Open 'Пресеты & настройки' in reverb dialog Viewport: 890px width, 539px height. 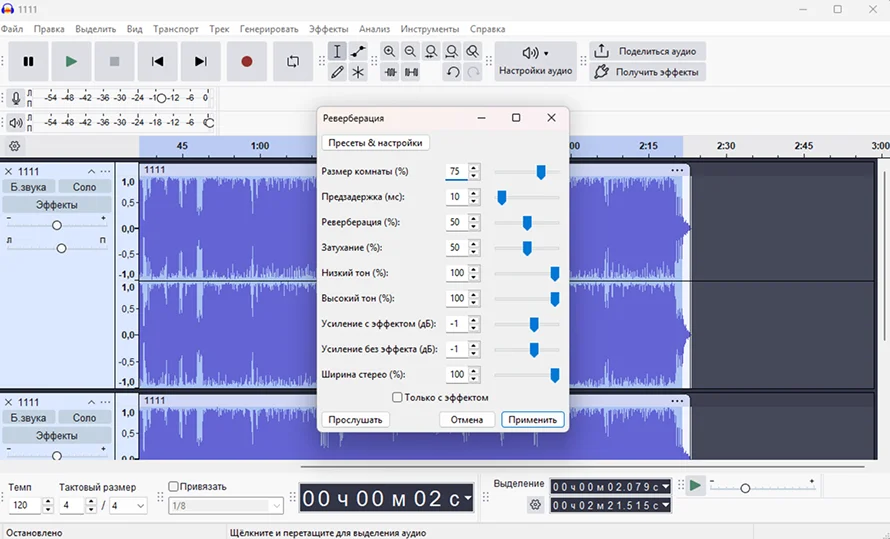(x=376, y=143)
